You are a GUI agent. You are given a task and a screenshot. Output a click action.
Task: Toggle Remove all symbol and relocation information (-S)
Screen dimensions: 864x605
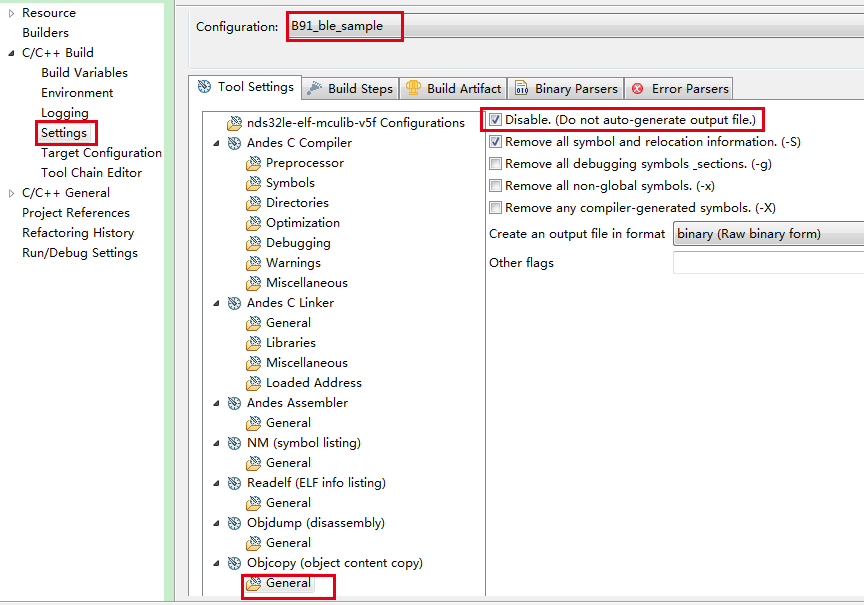[x=495, y=142]
